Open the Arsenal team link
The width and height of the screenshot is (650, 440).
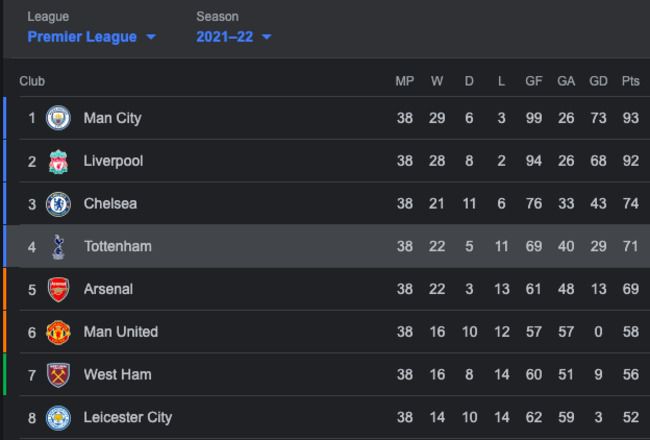(108, 289)
